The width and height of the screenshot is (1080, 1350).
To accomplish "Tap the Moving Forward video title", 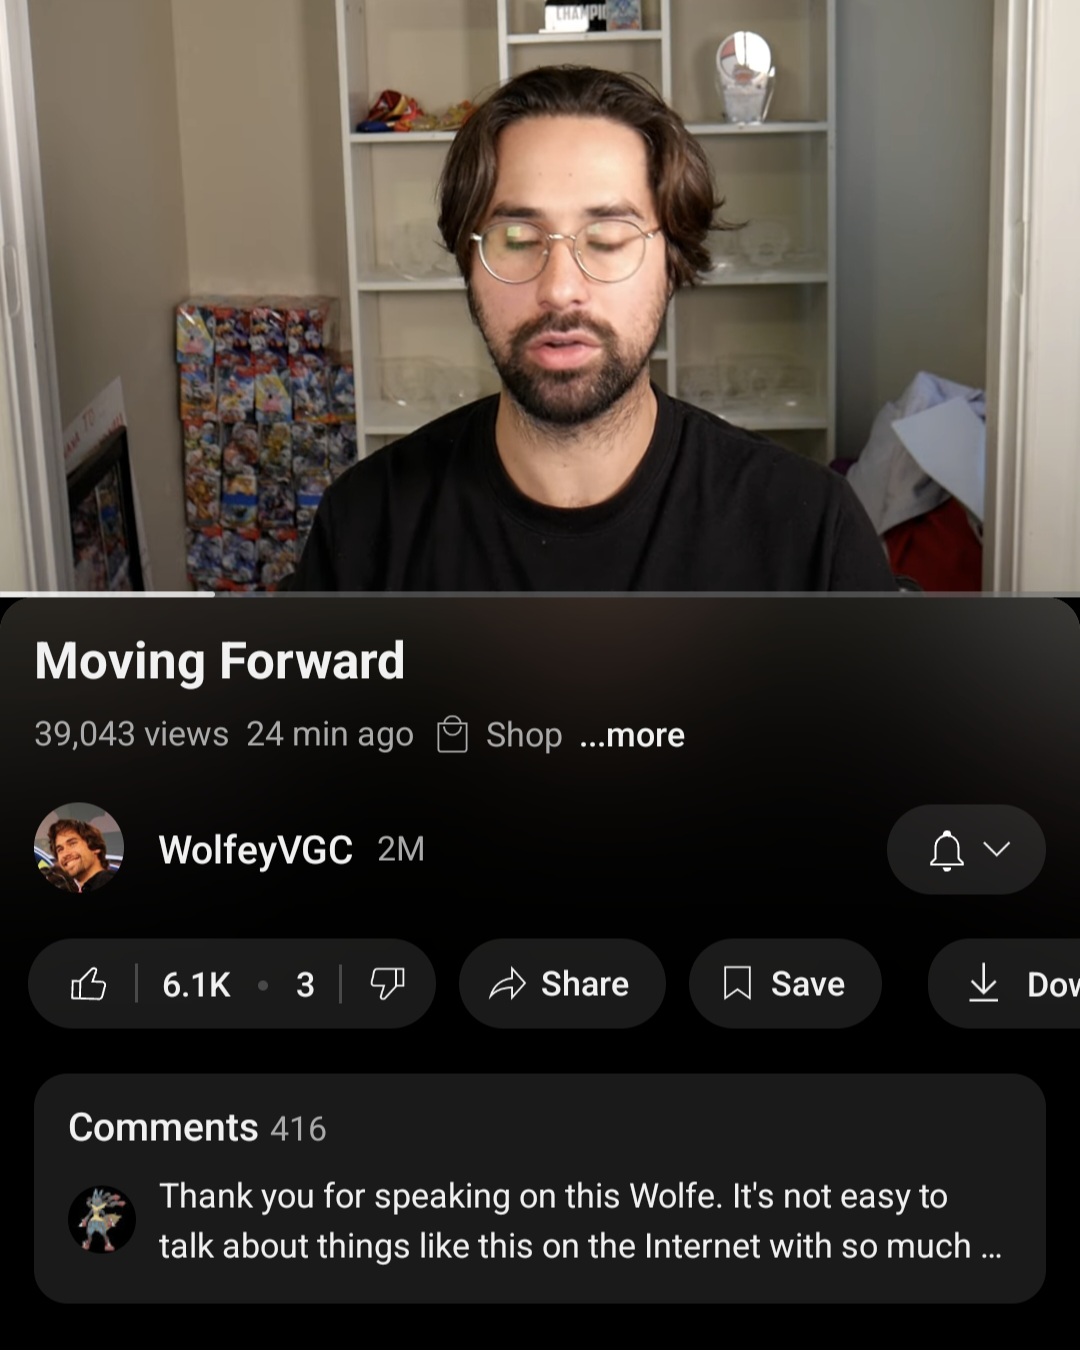I will (220, 662).
